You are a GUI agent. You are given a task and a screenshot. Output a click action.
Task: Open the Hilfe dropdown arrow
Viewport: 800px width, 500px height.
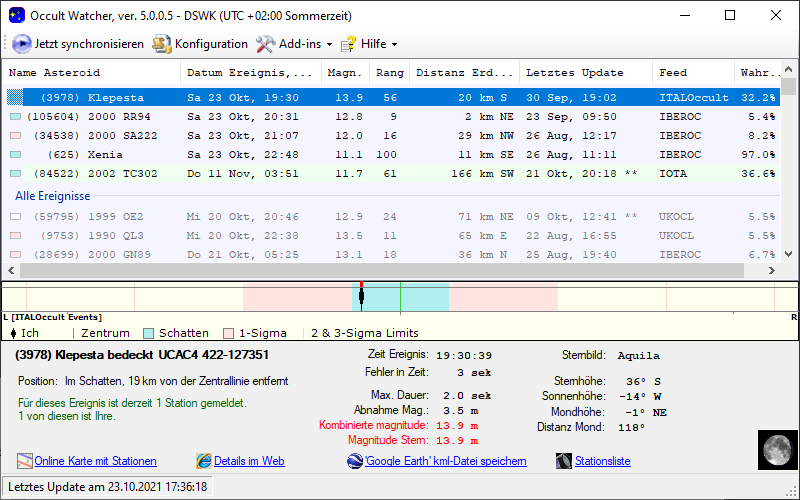[x=394, y=45]
